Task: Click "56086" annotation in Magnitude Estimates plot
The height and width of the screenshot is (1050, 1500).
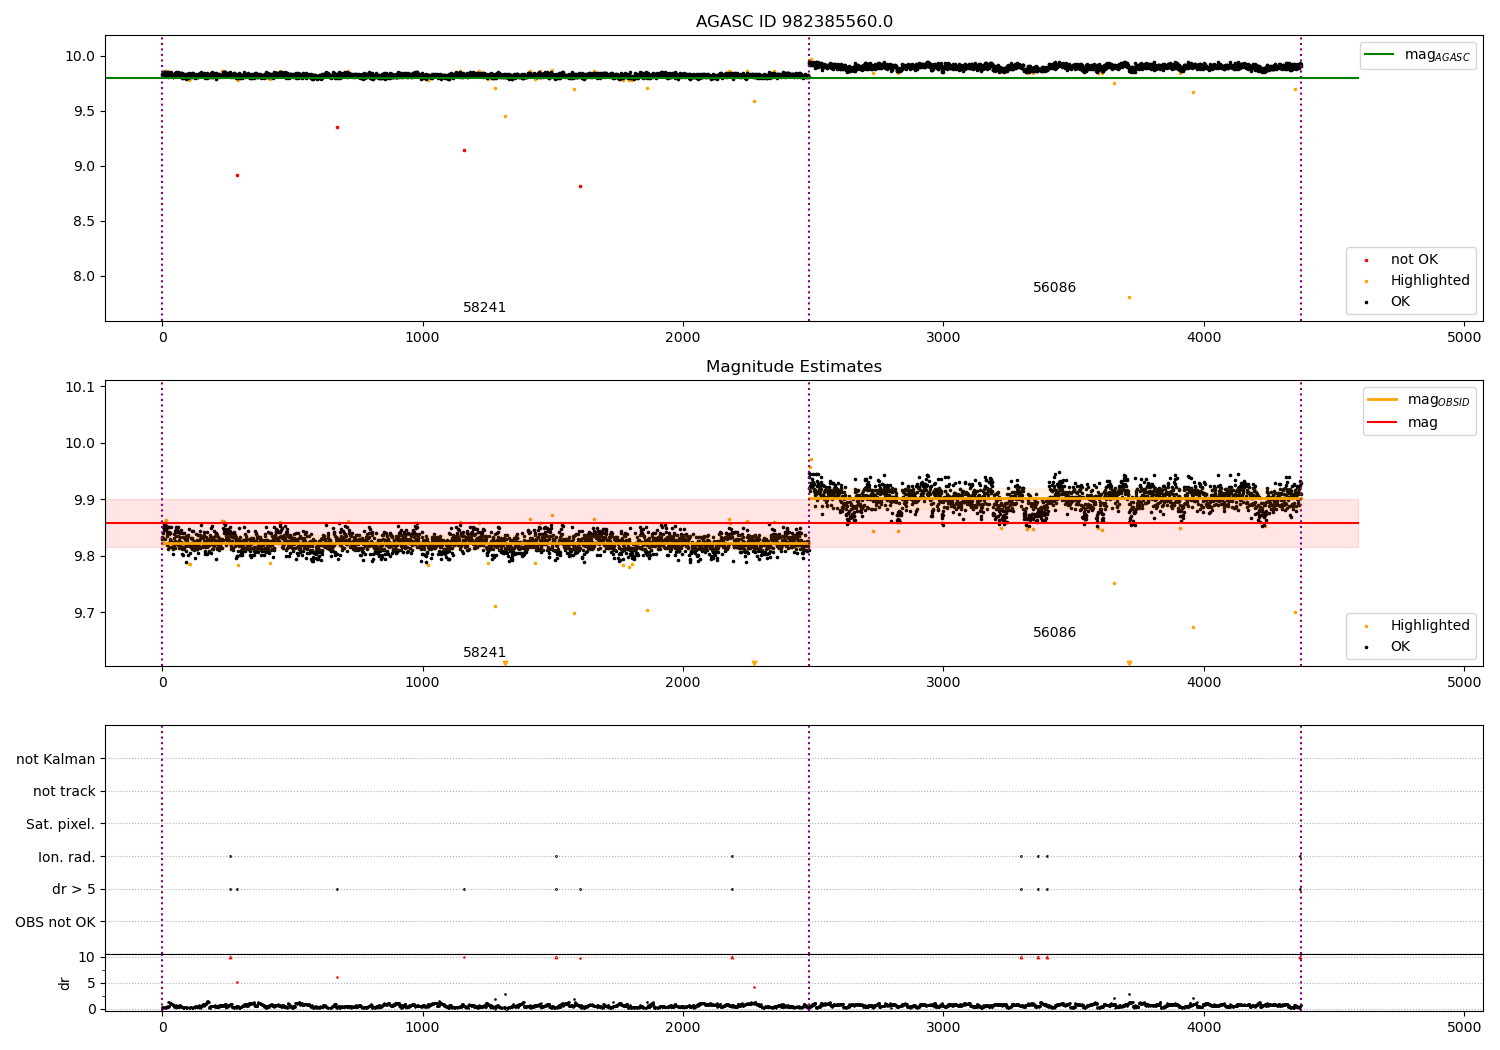Action: [x=1054, y=633]
